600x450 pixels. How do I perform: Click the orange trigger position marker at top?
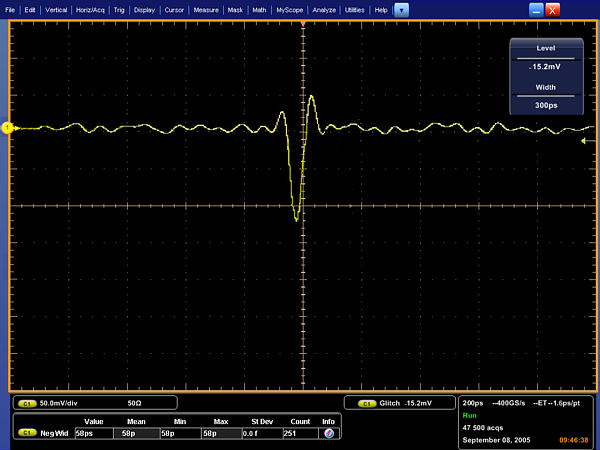click(303, 22)
